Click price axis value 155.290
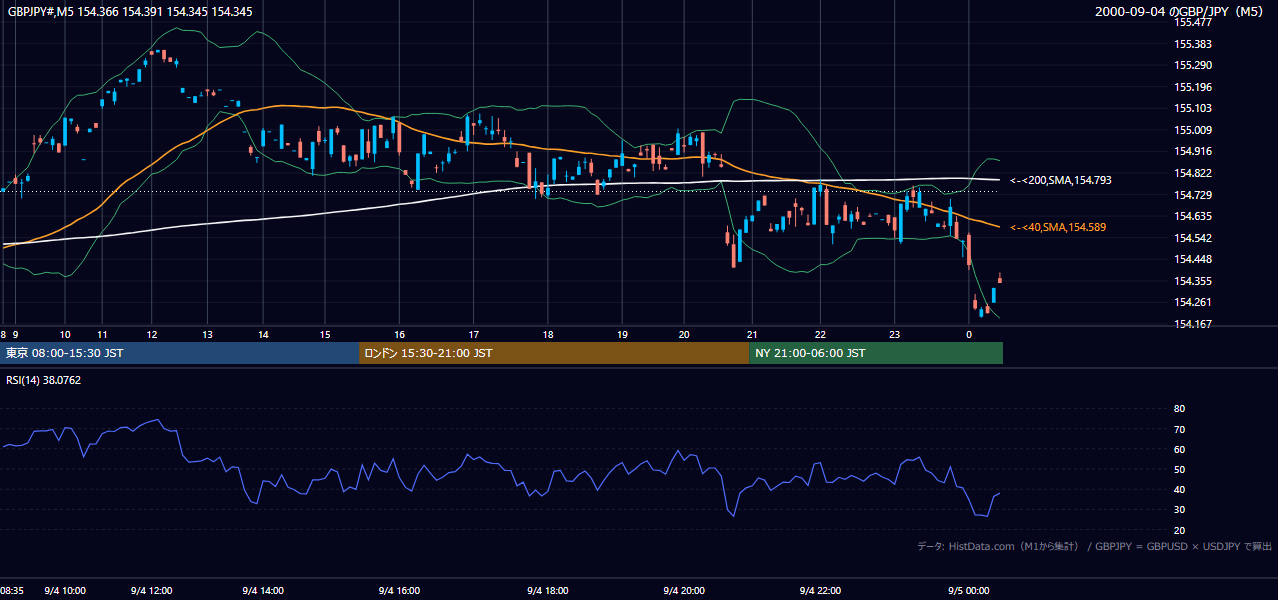 (1192, 66)
